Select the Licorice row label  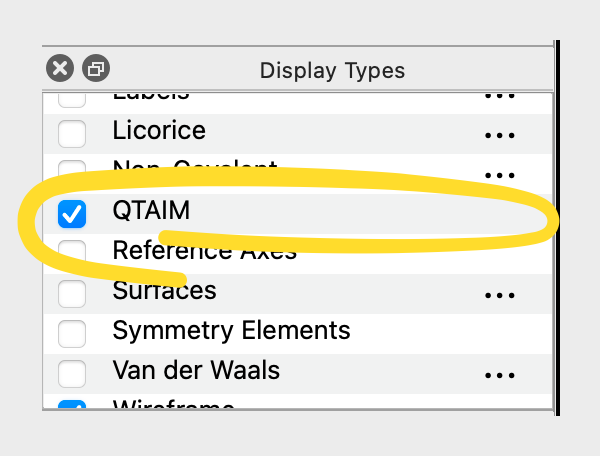click(159, 131)
